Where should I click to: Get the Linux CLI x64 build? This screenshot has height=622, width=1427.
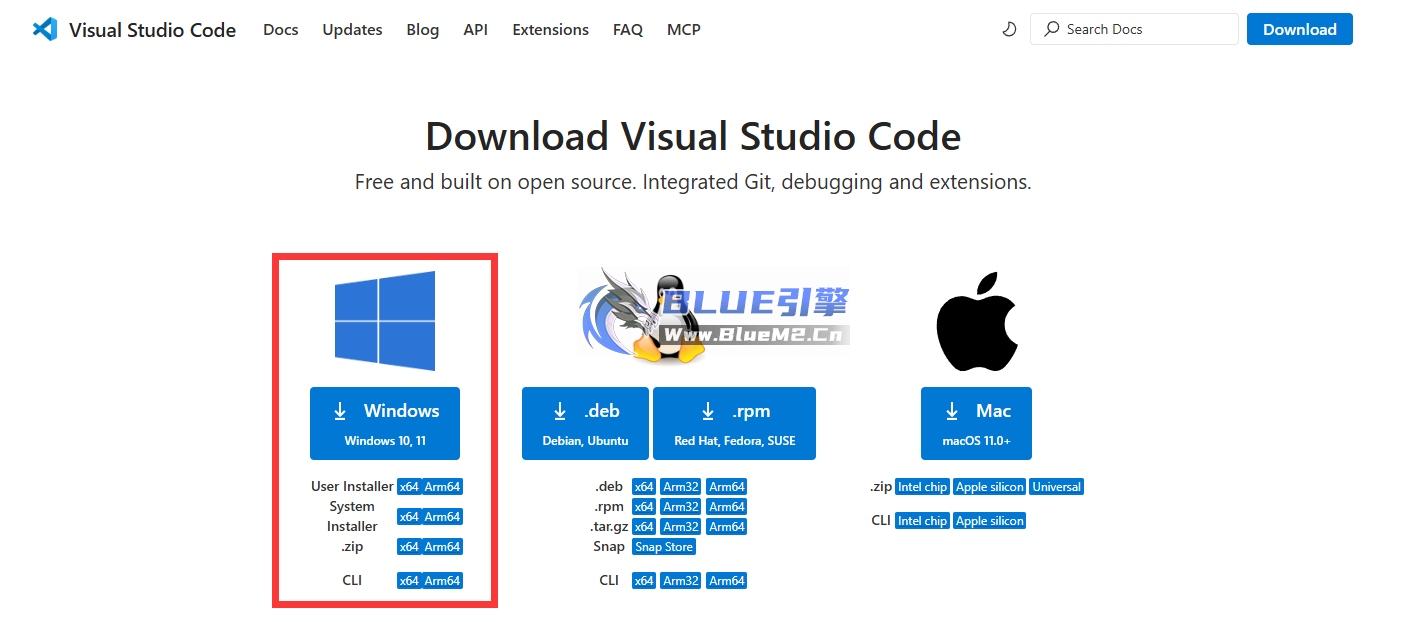pyautogui.click(x=644, y=581)
